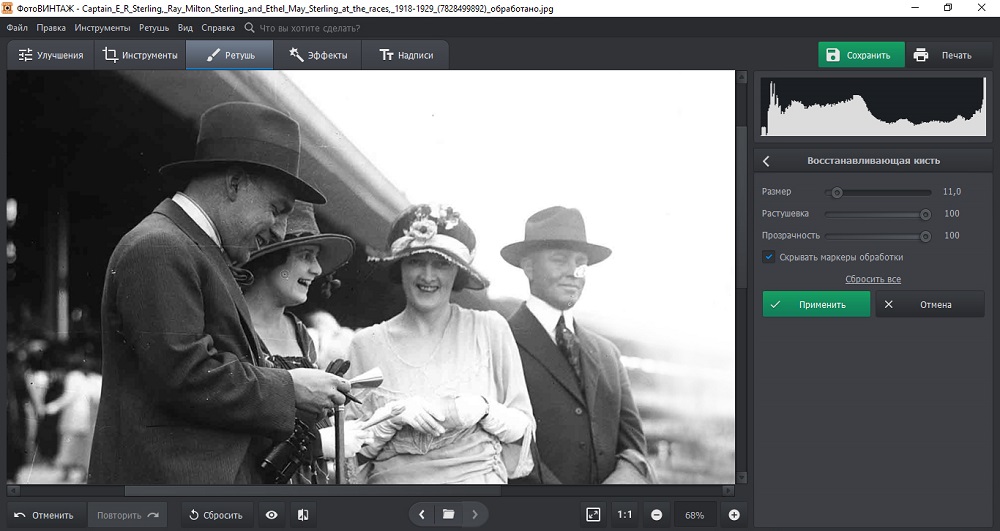
Task: Go to next photo arrow
Action: click(474, 514)
